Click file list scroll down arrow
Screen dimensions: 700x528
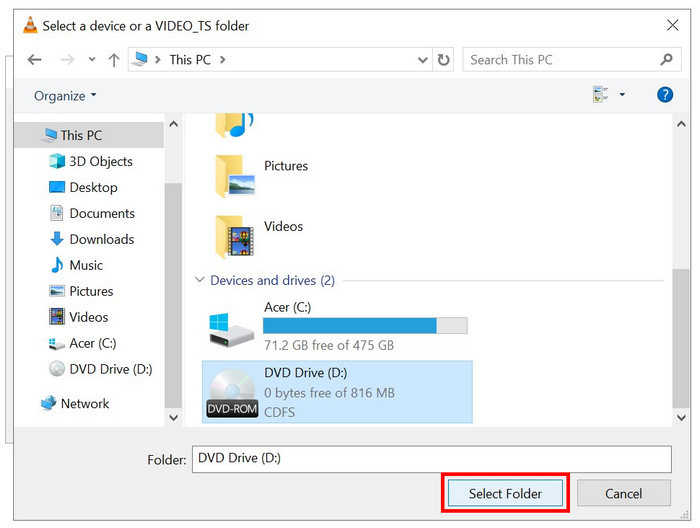[x=681, y=418]
